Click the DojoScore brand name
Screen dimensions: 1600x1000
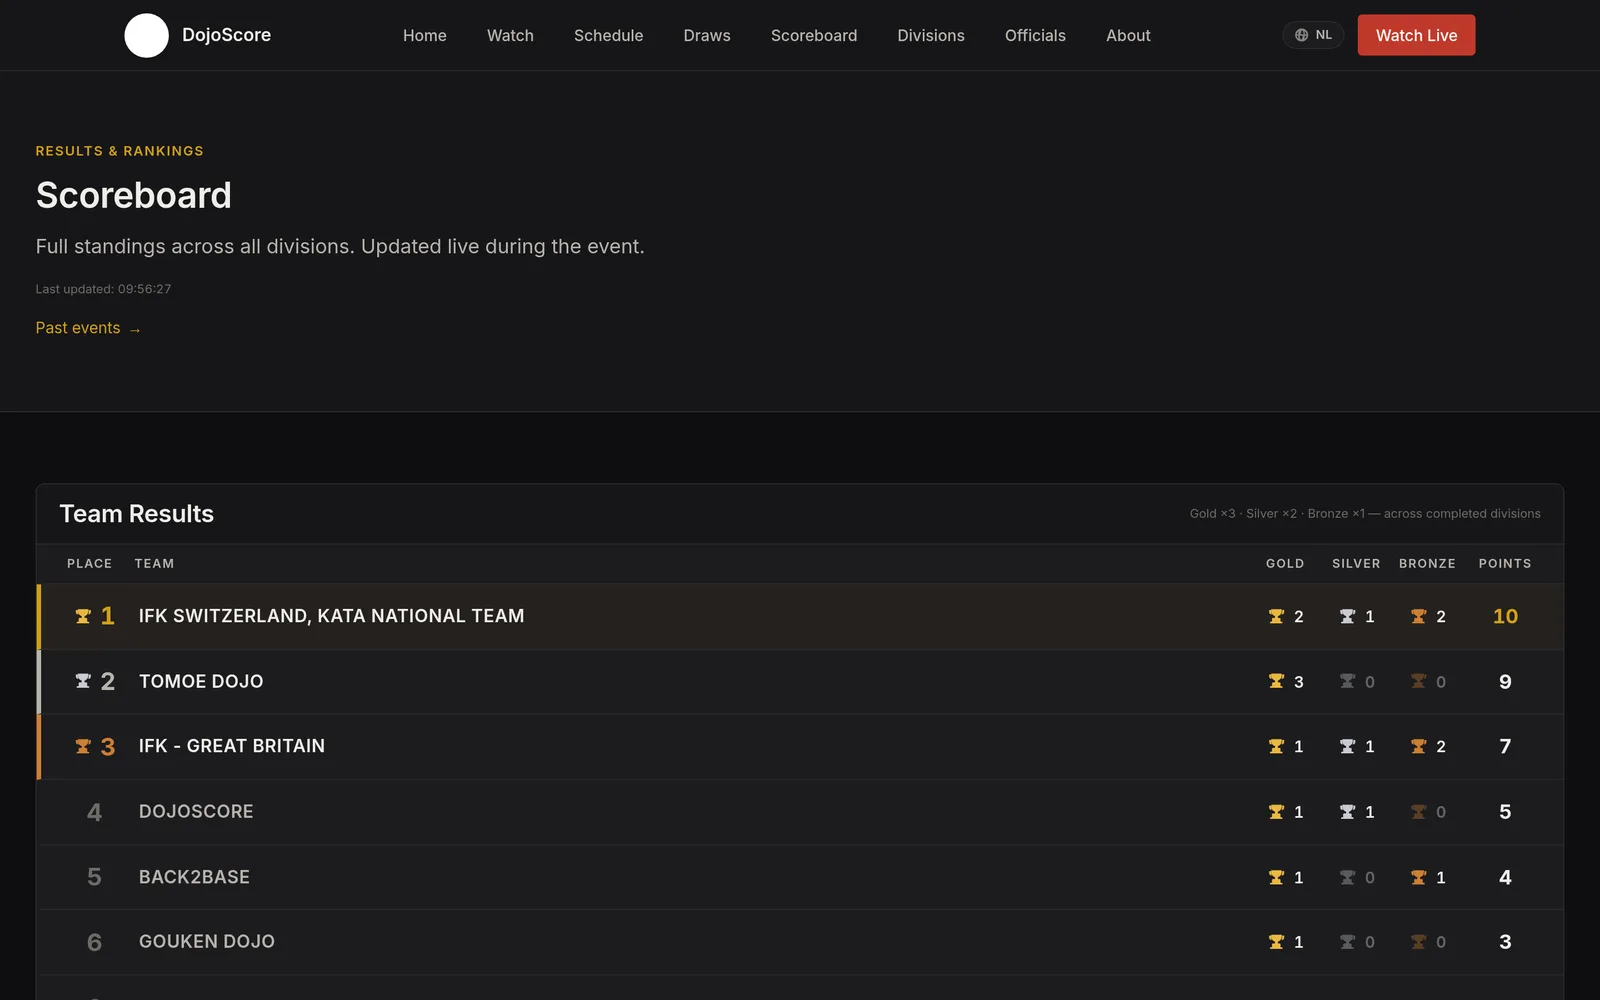226,35
